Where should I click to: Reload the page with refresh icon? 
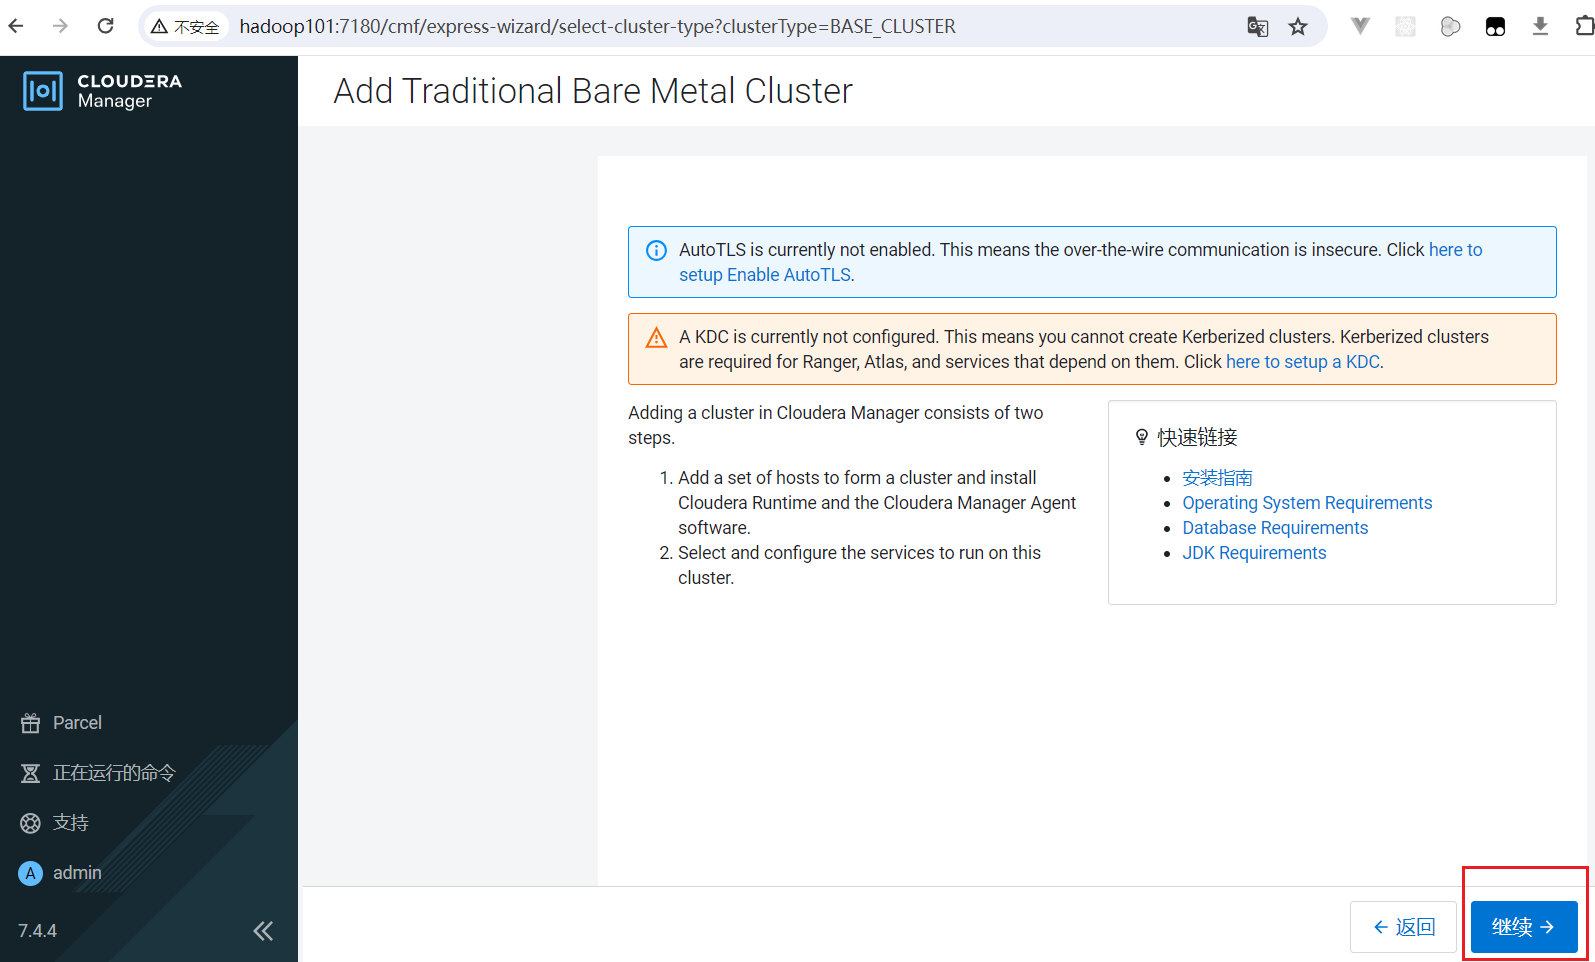coord(105,26)
